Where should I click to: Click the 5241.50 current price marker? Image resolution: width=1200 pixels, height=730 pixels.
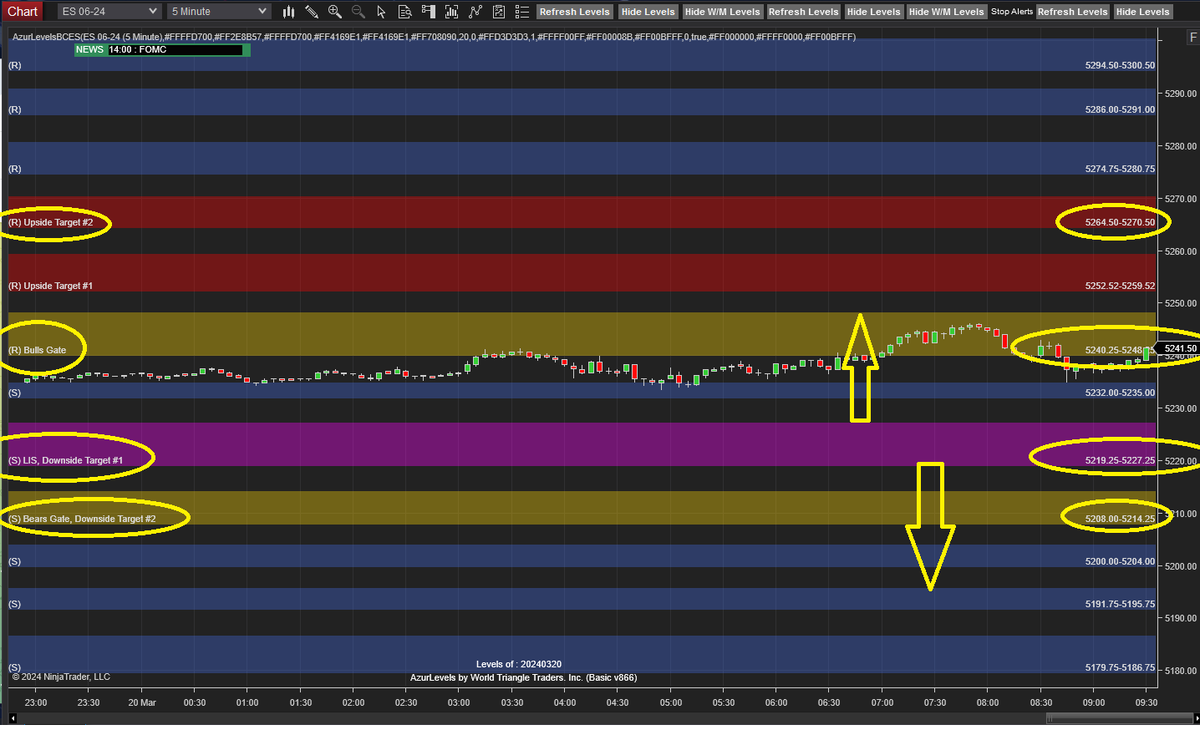click(1177, 349)
